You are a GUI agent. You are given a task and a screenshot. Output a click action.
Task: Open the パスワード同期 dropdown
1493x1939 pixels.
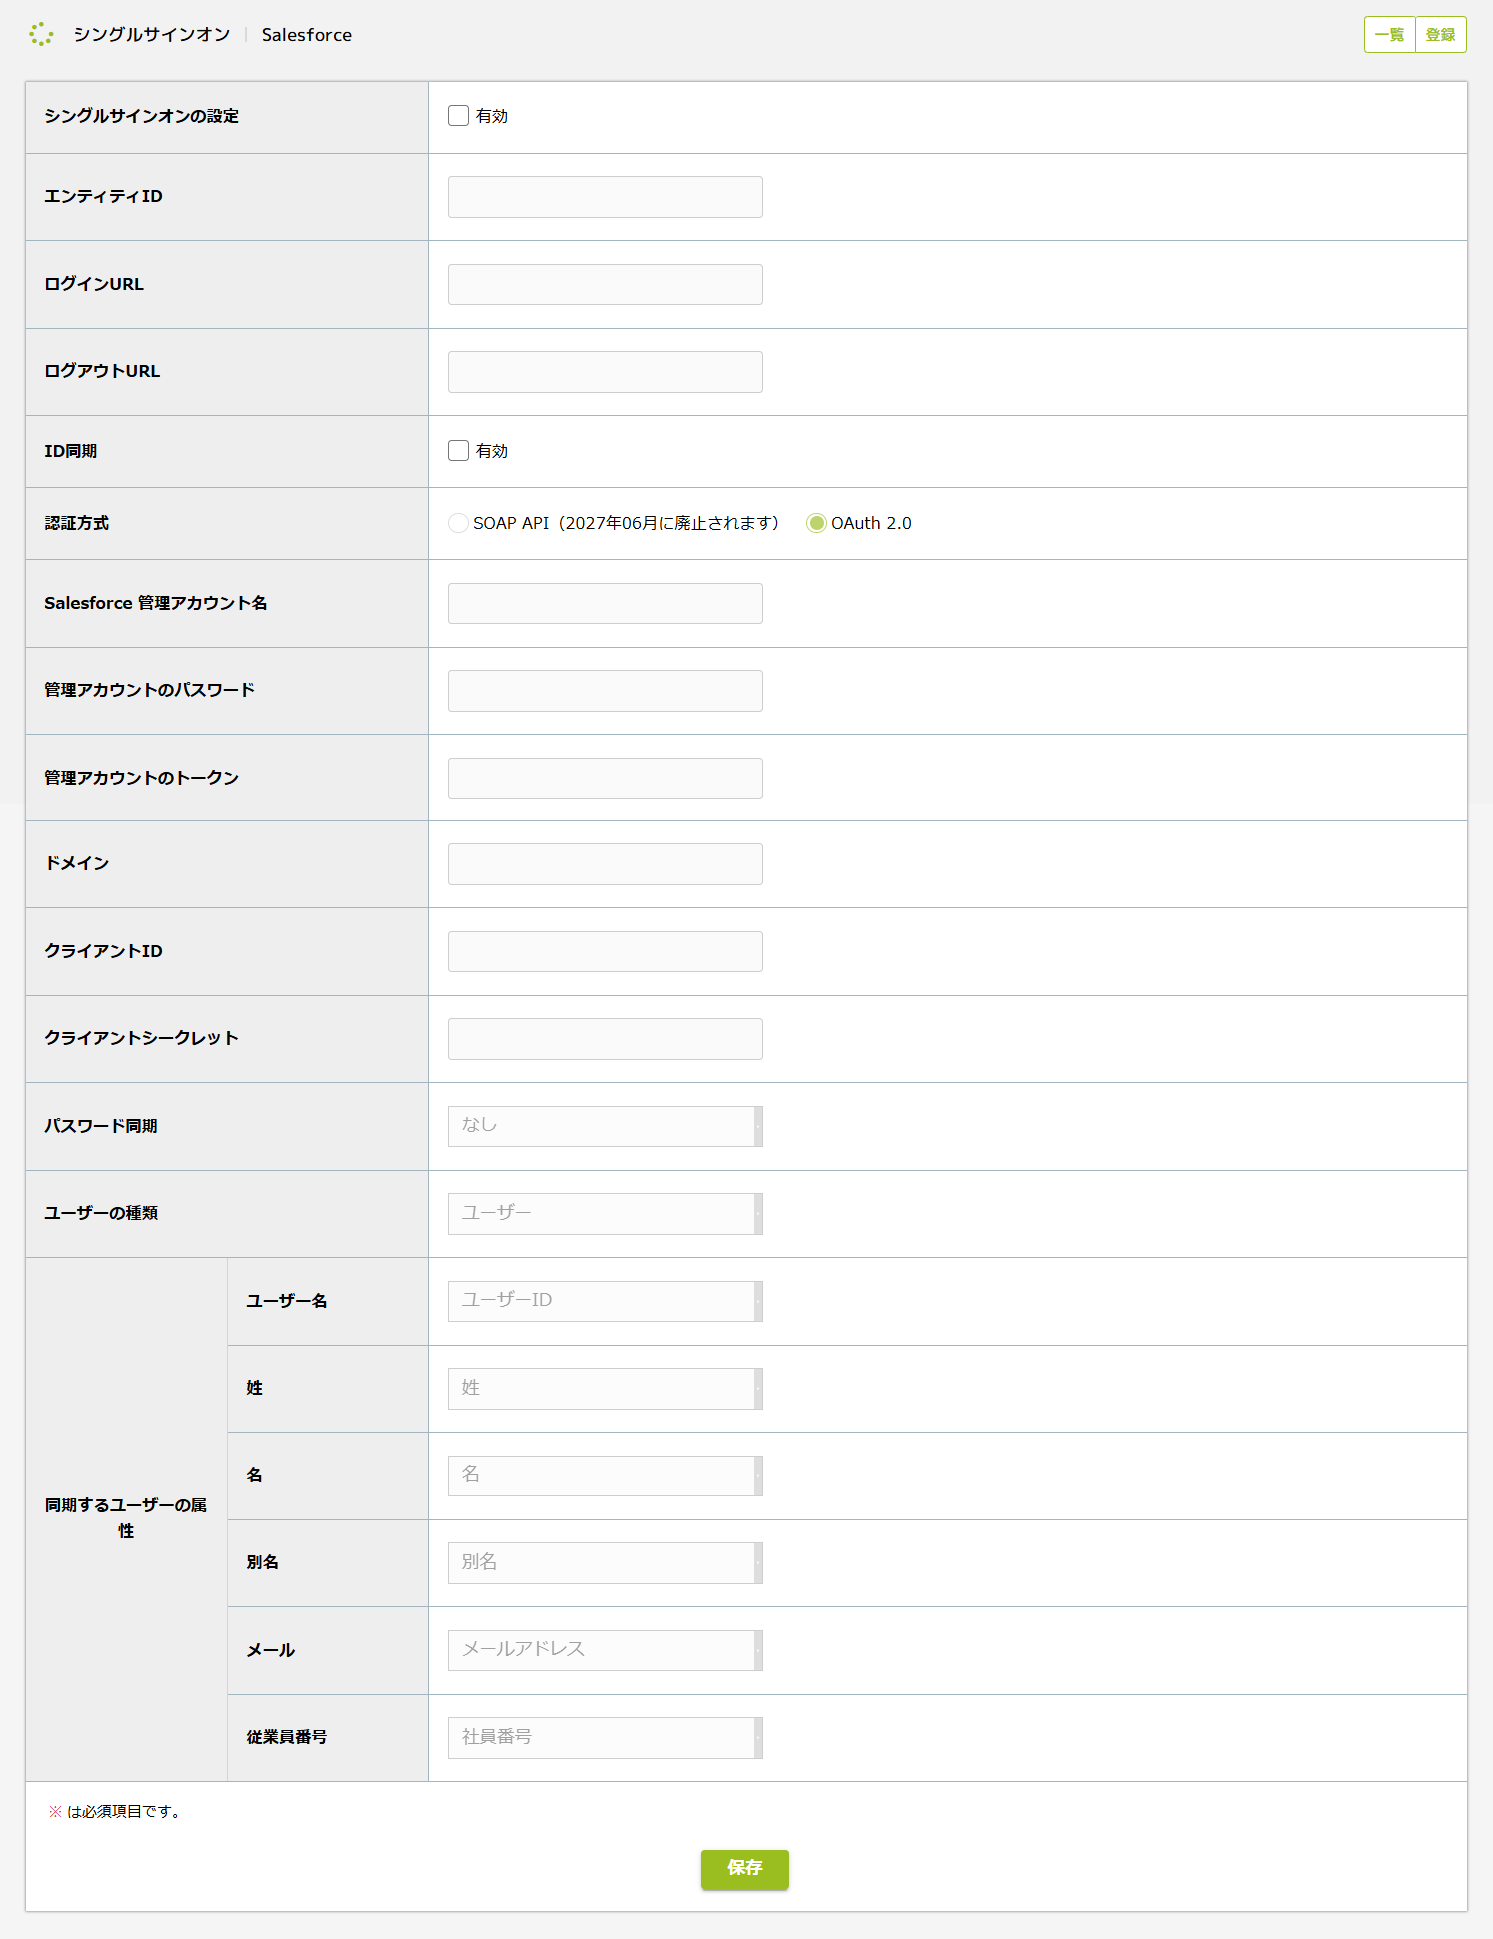pyautogui.click(x=605, y=1126)
